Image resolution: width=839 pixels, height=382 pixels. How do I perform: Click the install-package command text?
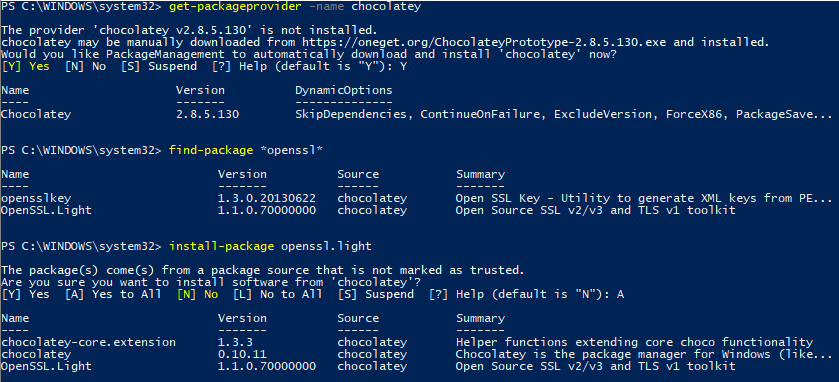click(x=222, y=246)
